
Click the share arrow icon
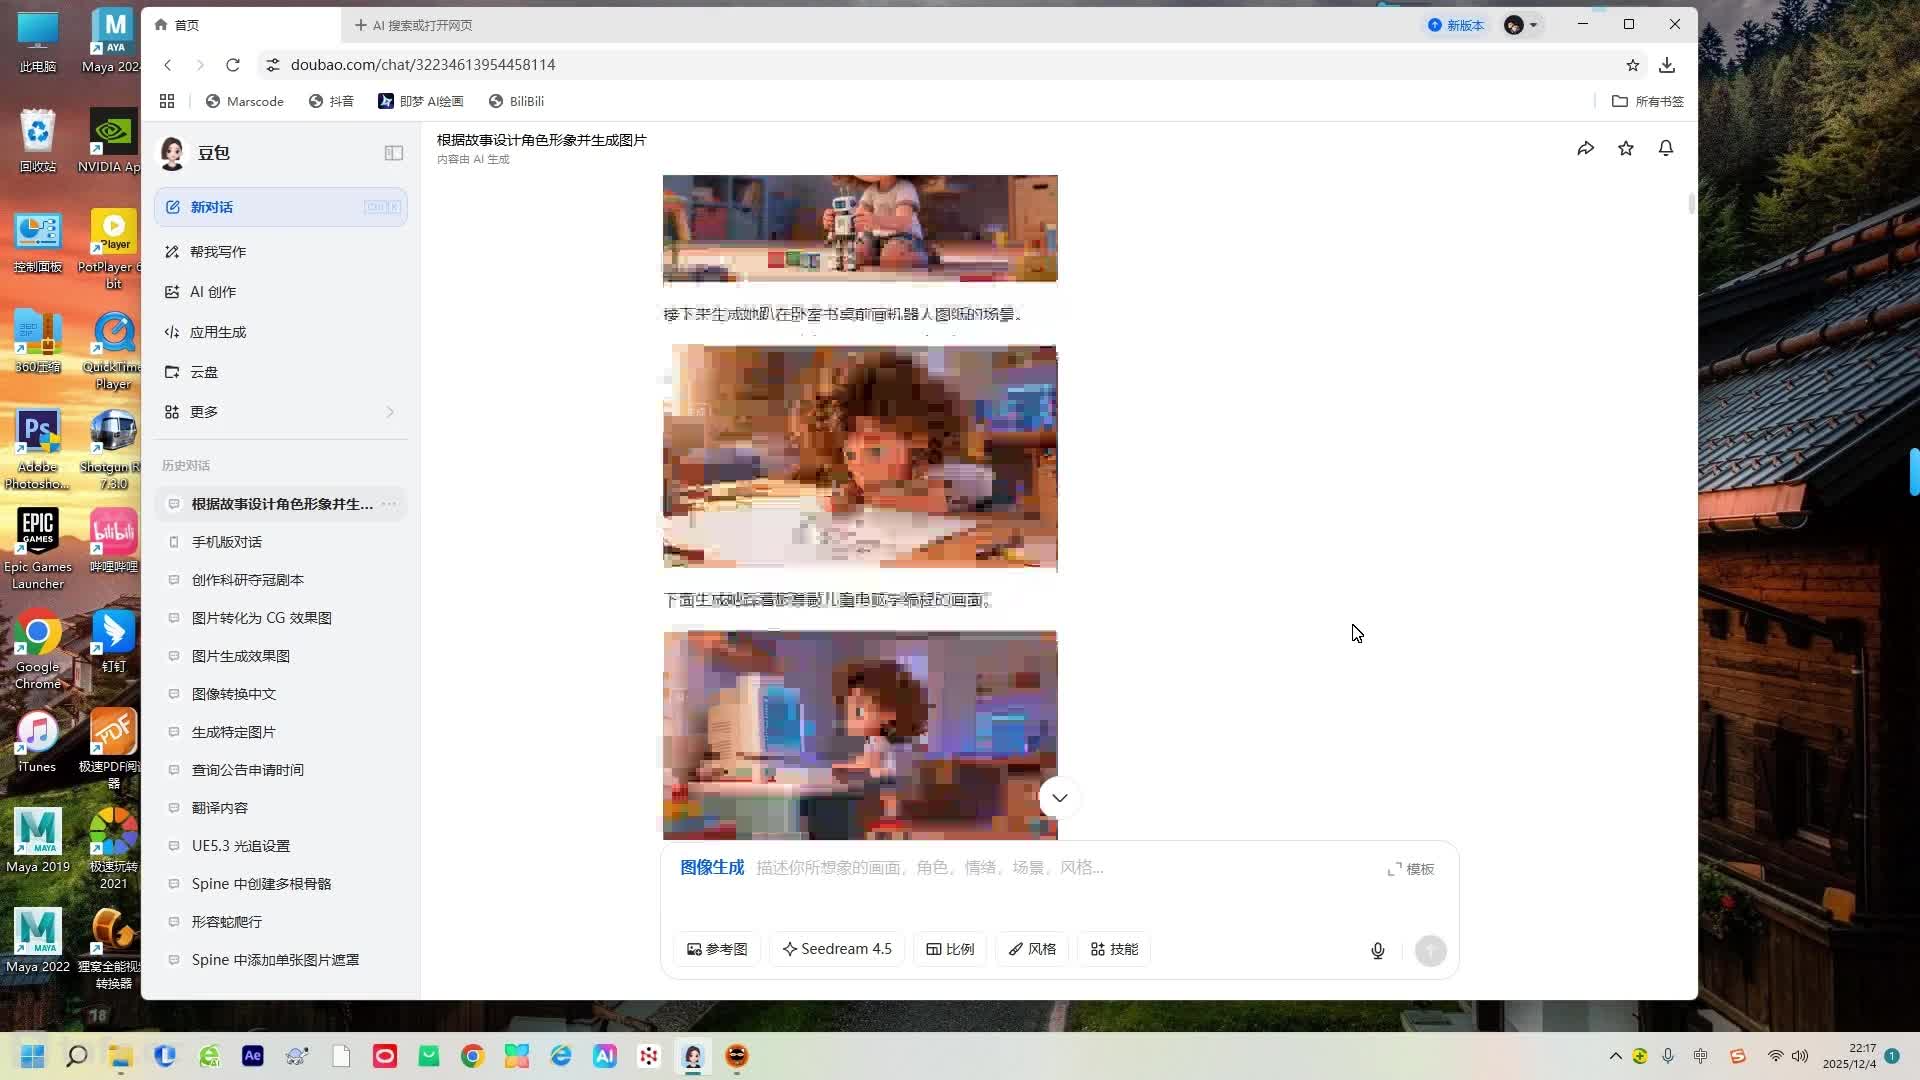1585,149
